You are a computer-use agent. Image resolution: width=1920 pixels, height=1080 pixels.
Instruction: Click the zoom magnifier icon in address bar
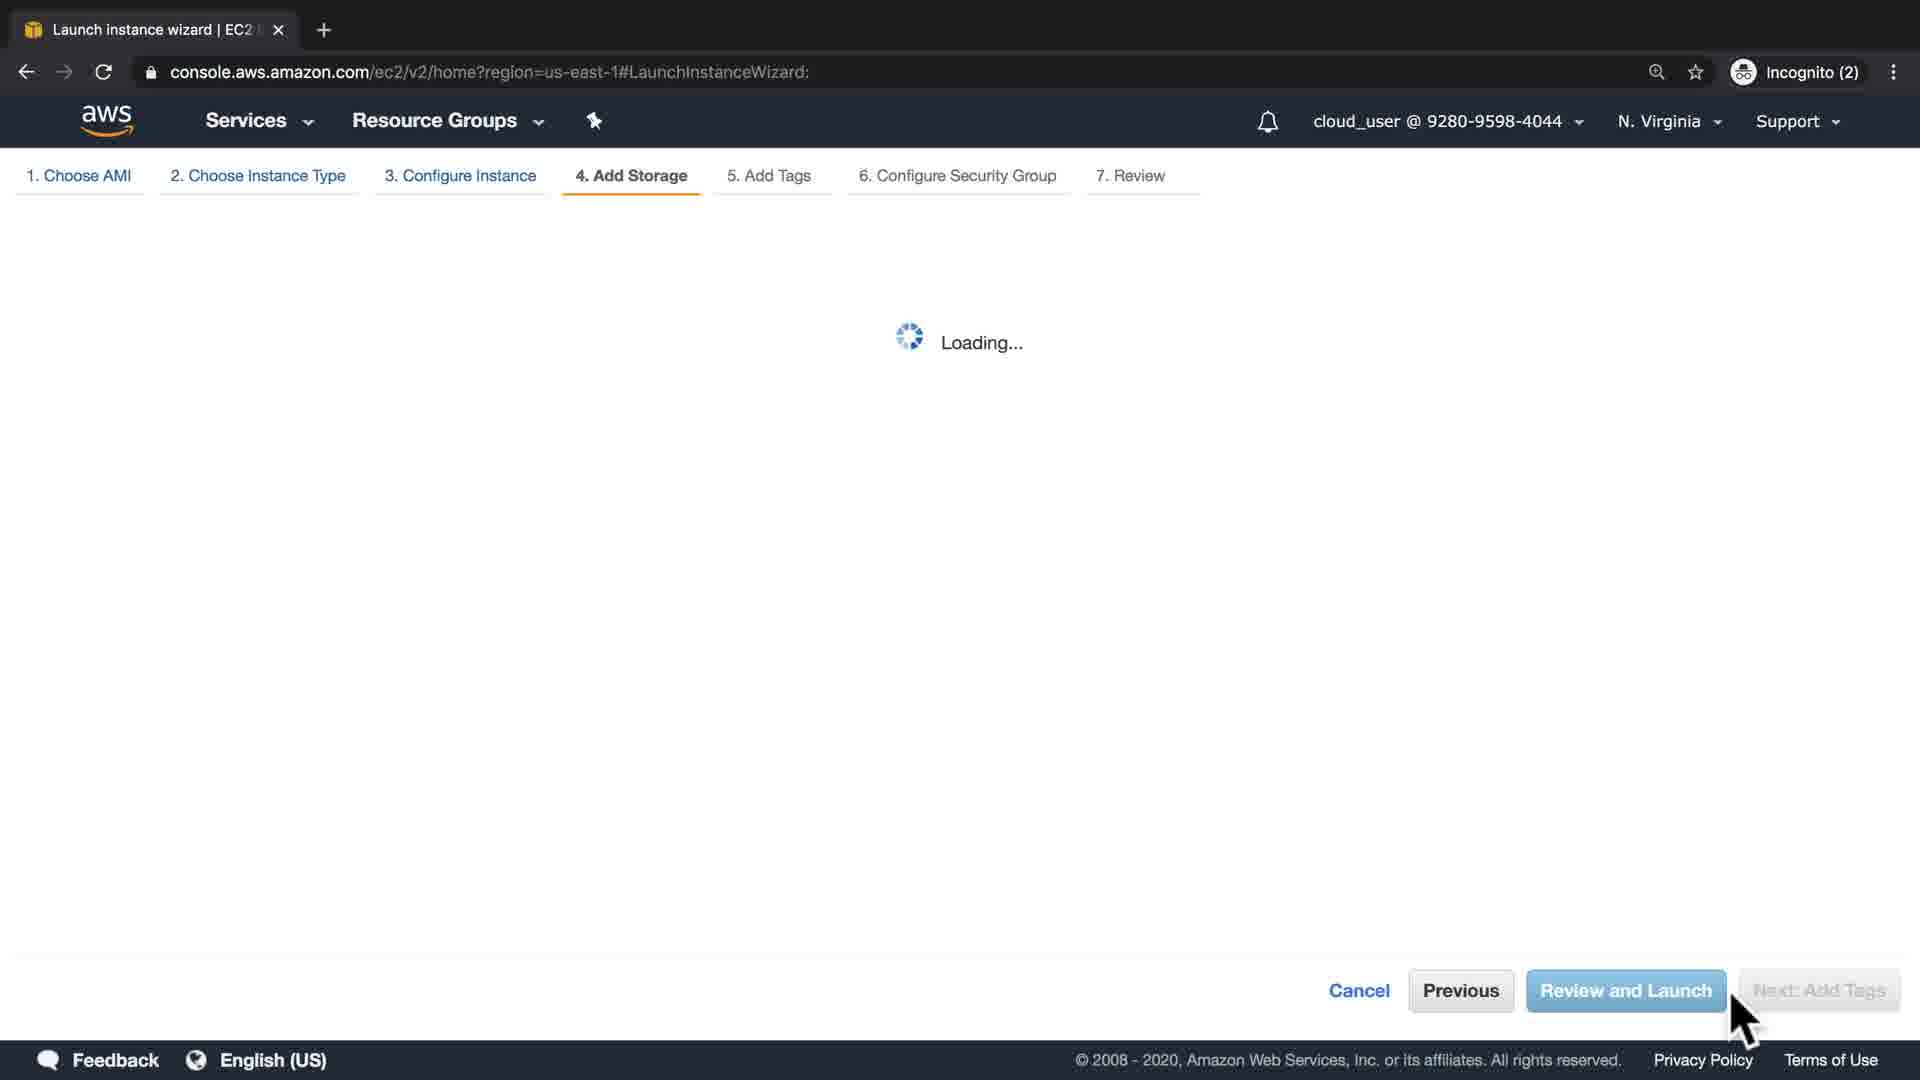(1656, 72)
